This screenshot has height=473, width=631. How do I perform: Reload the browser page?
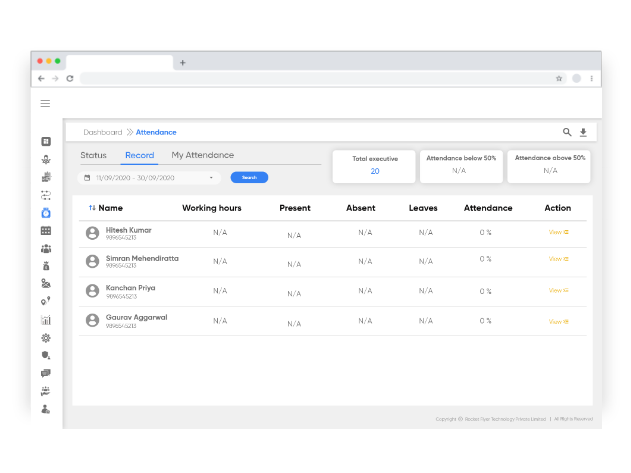[x=70, y=78]
